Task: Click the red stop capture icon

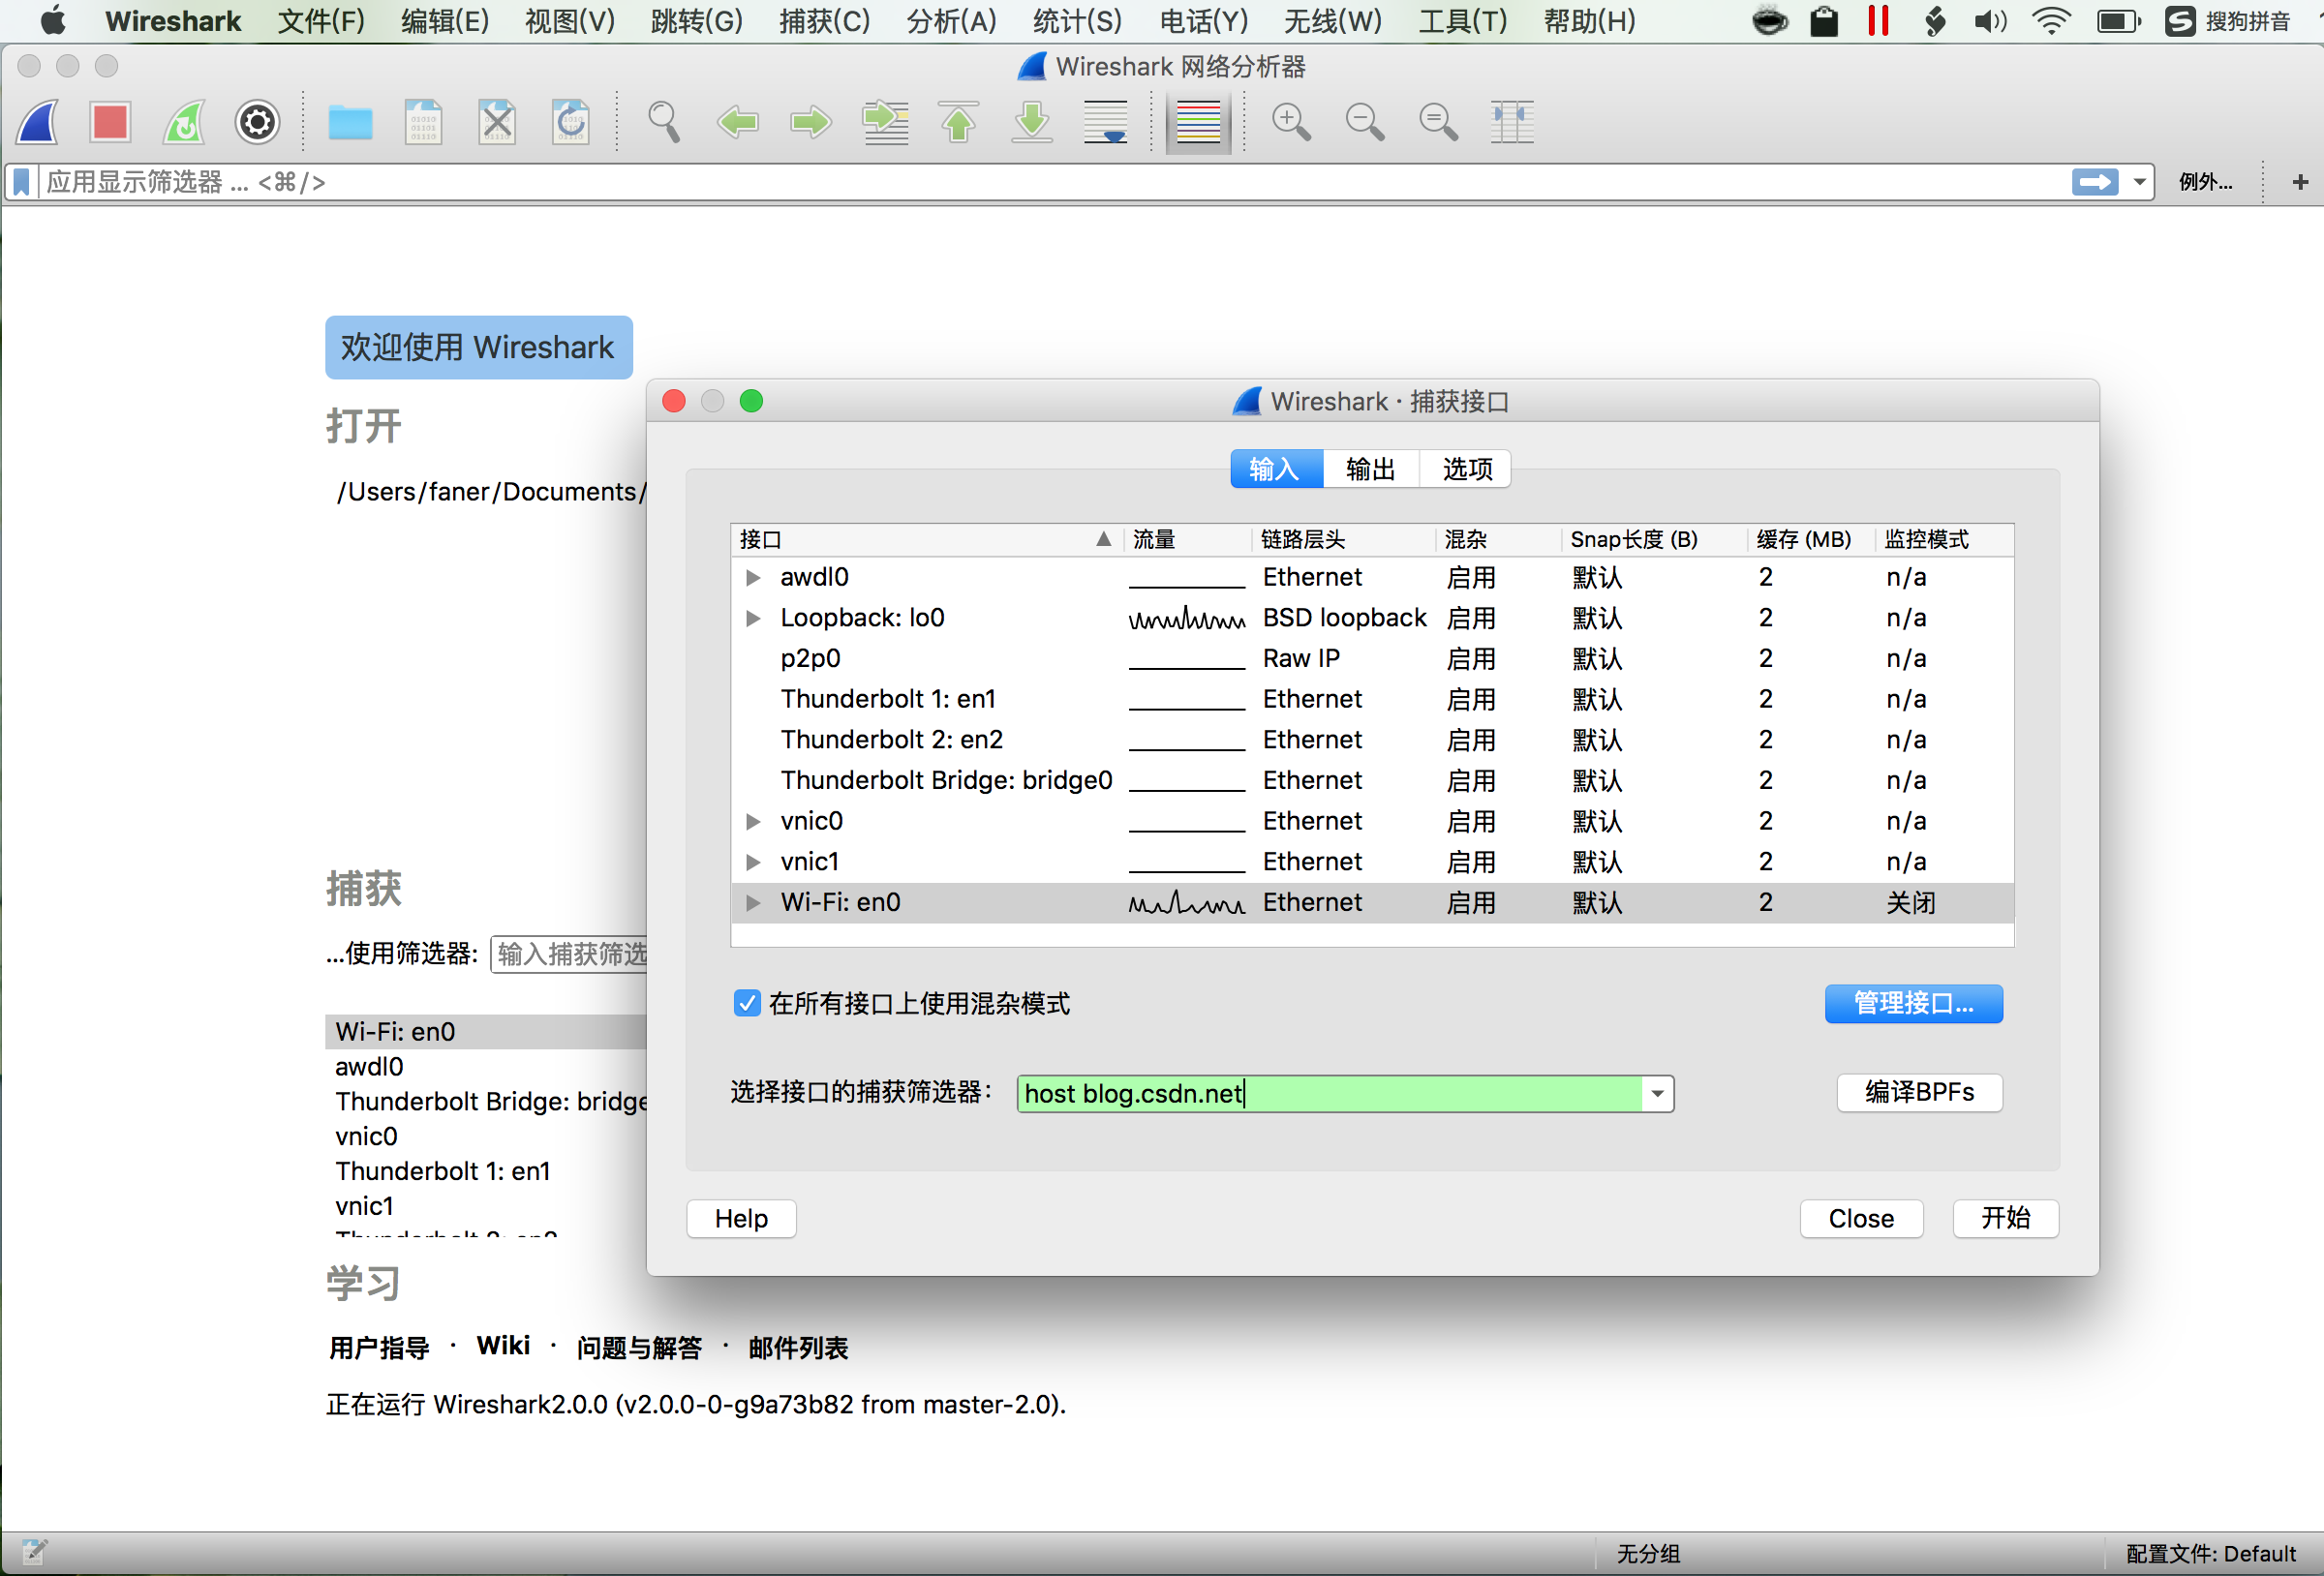Action: click(x=110, y=122)
